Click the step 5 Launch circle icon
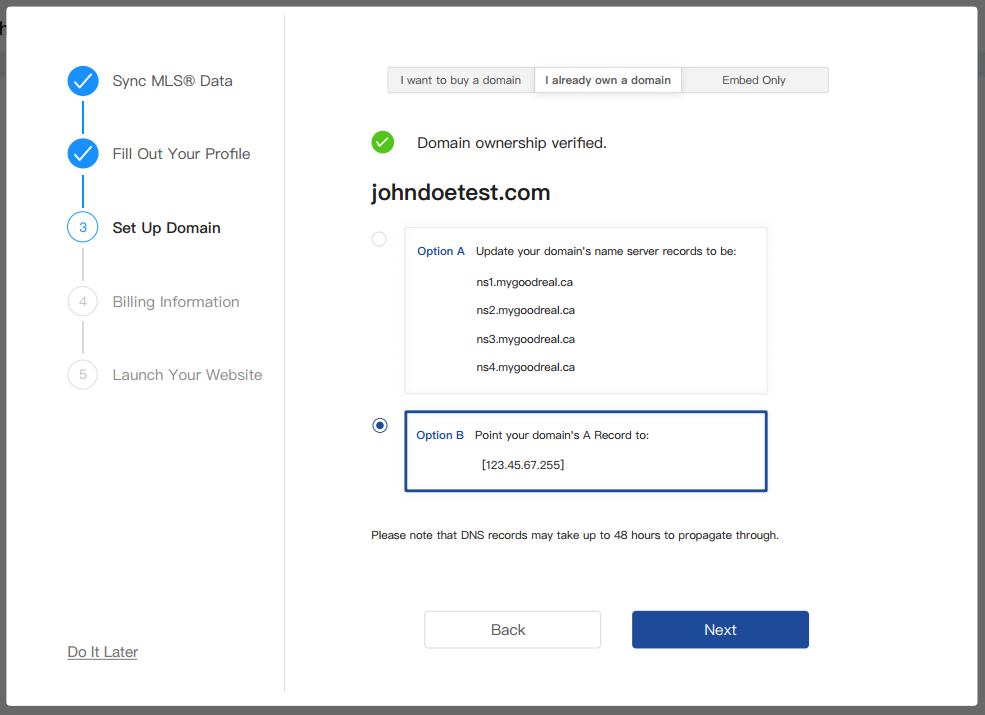The width and height of the screenshot is (985, 715). (83, 375)
